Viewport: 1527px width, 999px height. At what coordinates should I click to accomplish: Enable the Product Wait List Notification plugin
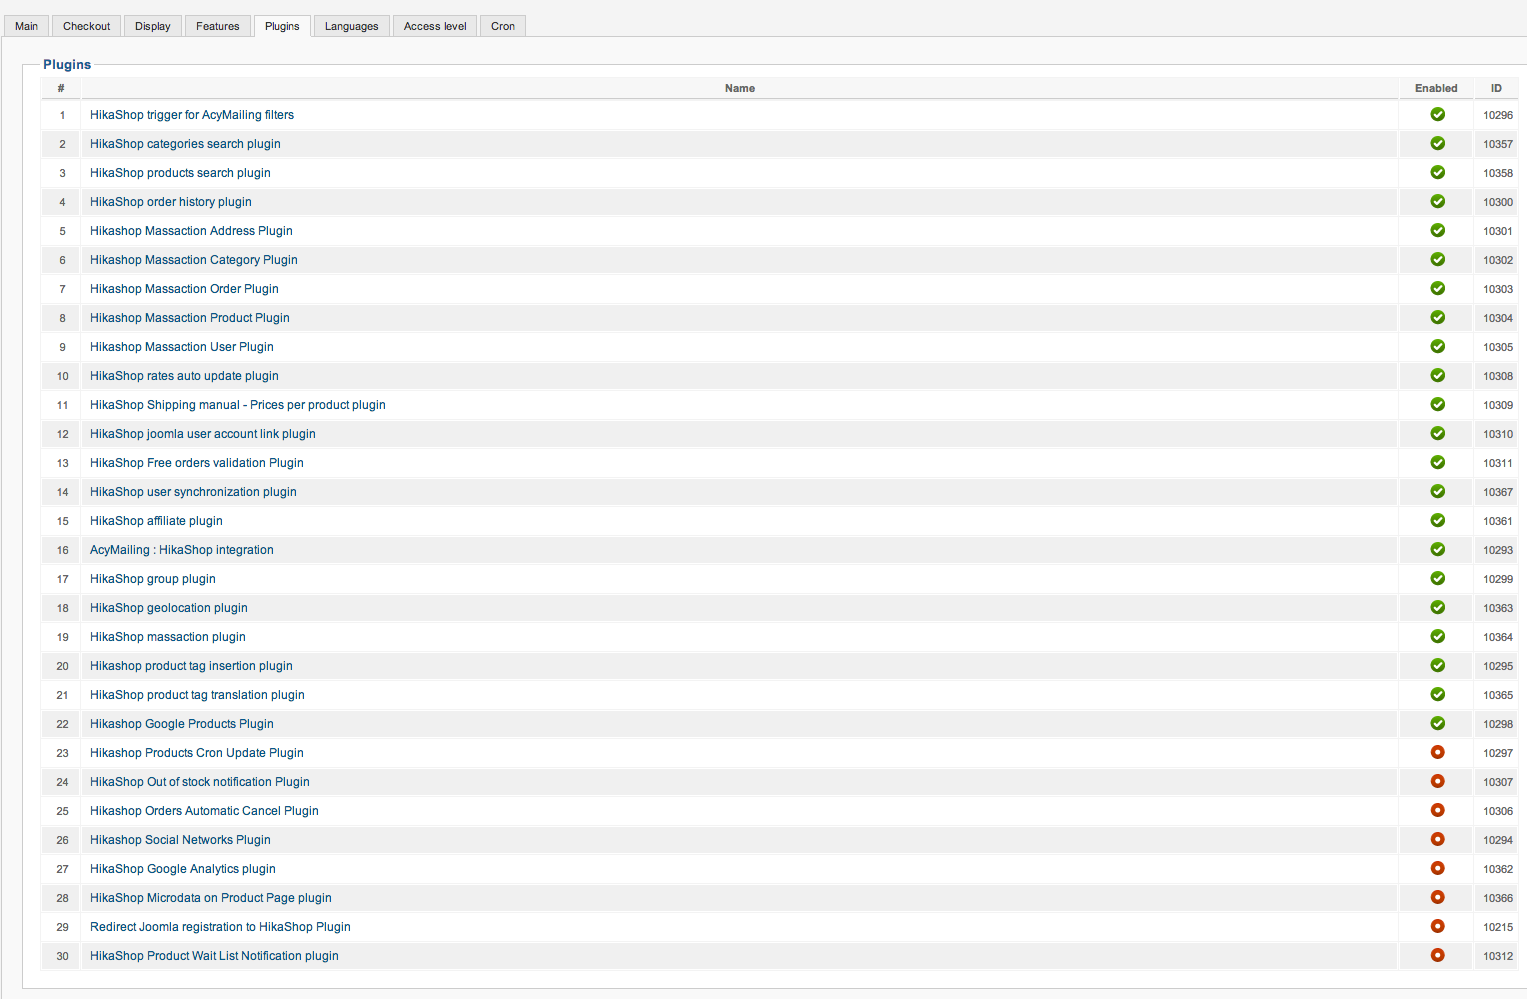pos(1438,955)
